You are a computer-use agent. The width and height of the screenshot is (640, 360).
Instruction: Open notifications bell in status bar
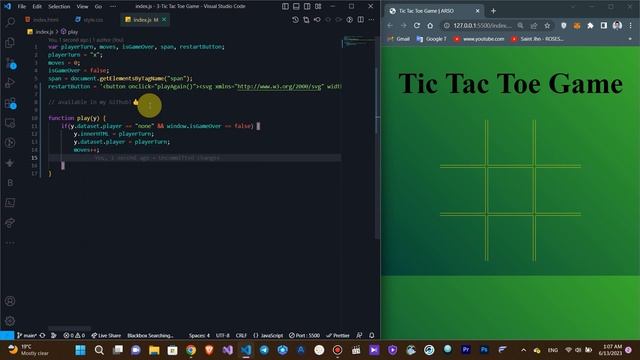(x=372, y=336)
